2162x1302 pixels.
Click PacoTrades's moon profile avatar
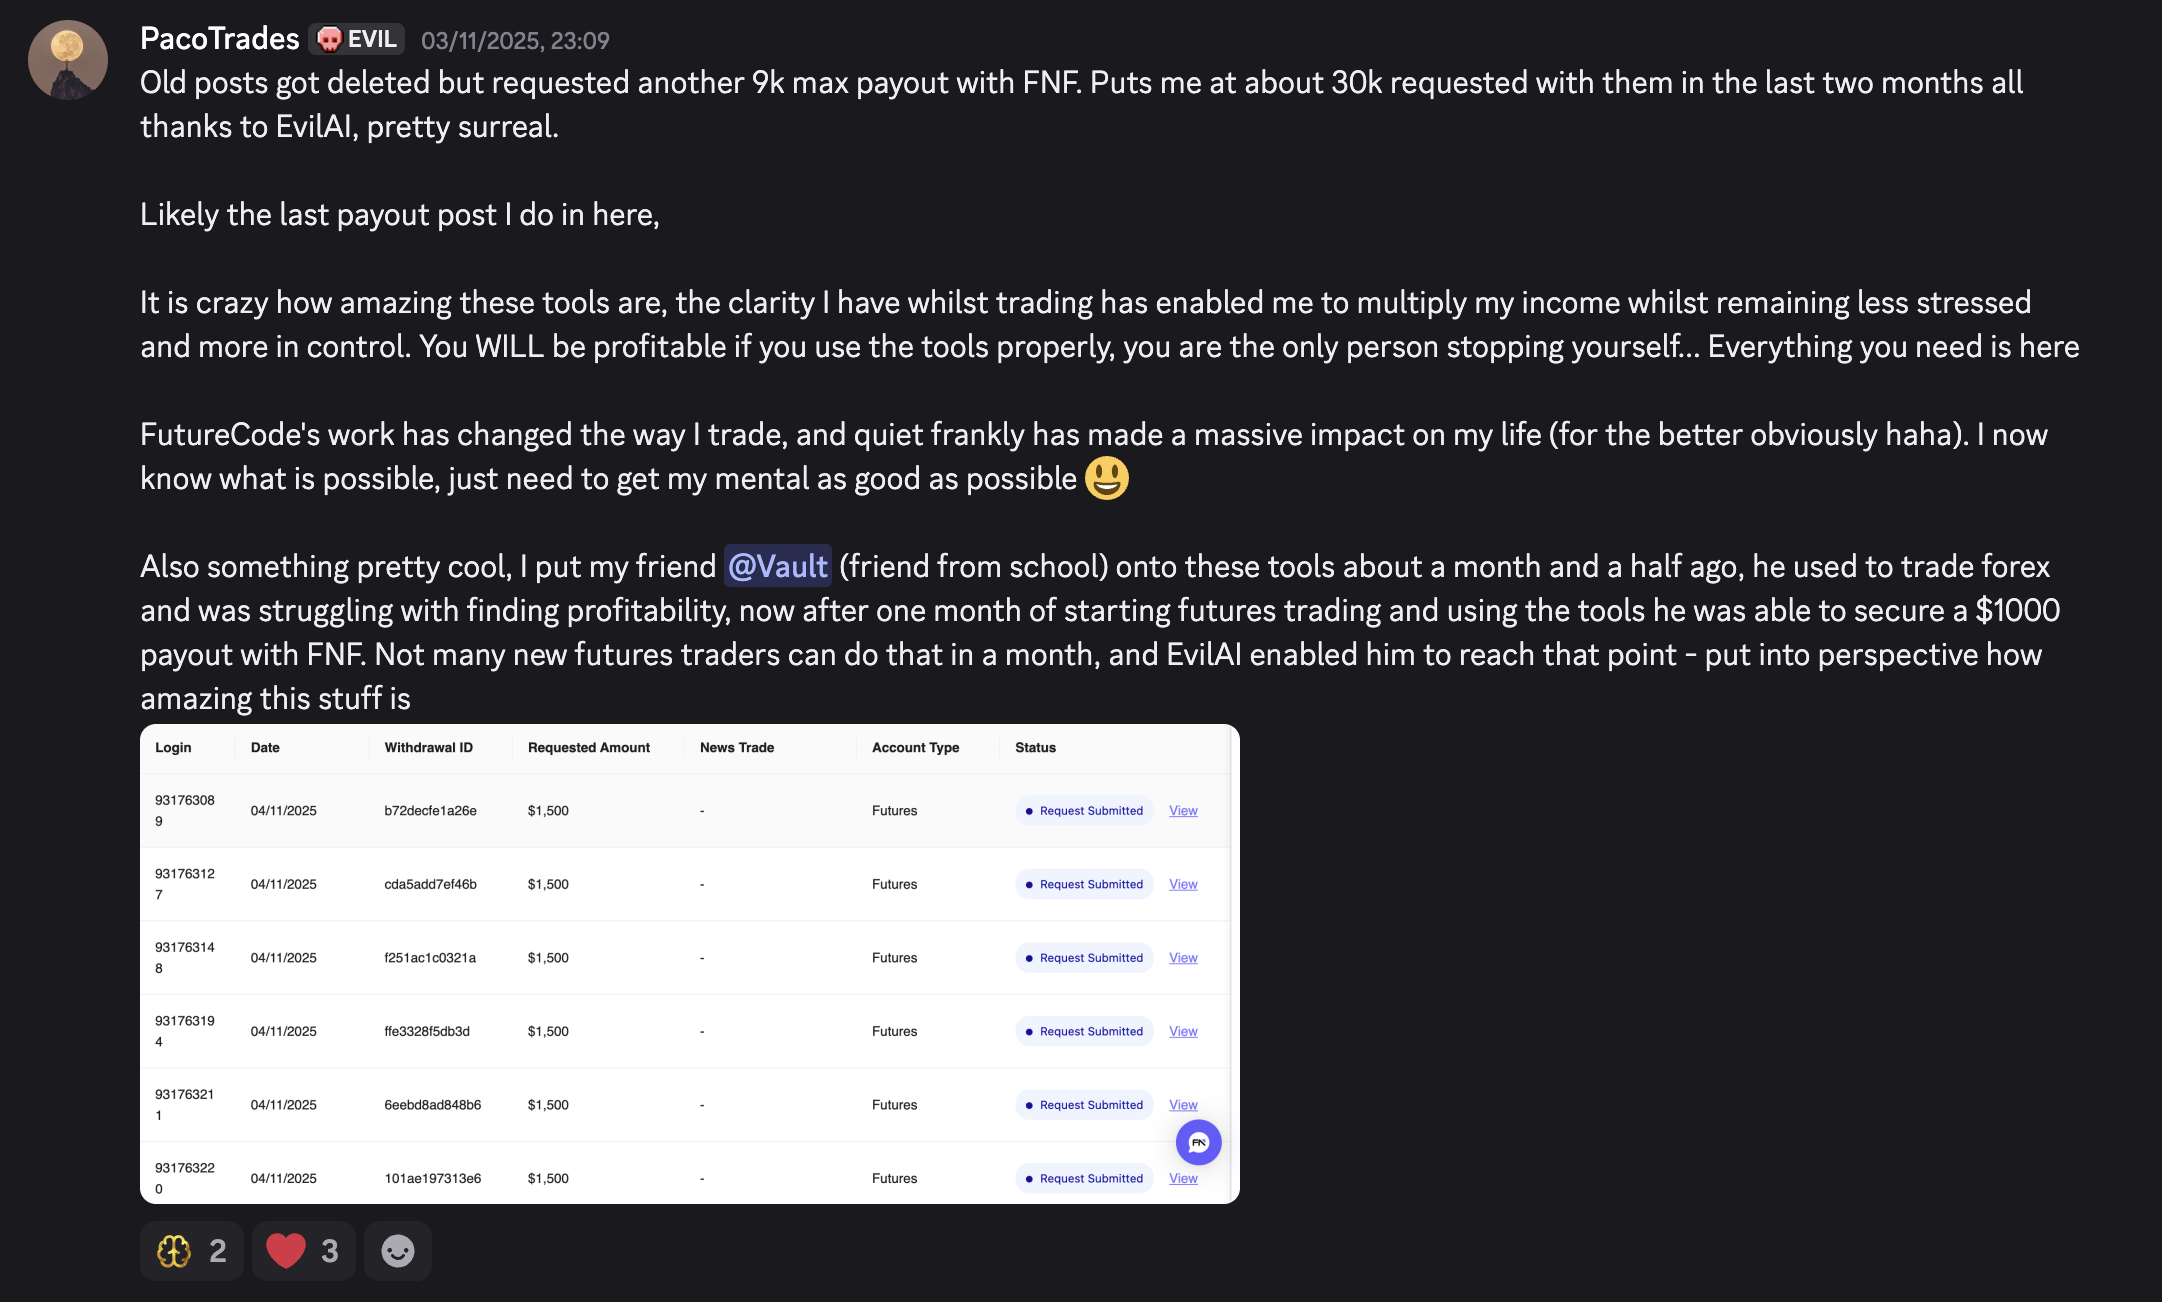66,59
